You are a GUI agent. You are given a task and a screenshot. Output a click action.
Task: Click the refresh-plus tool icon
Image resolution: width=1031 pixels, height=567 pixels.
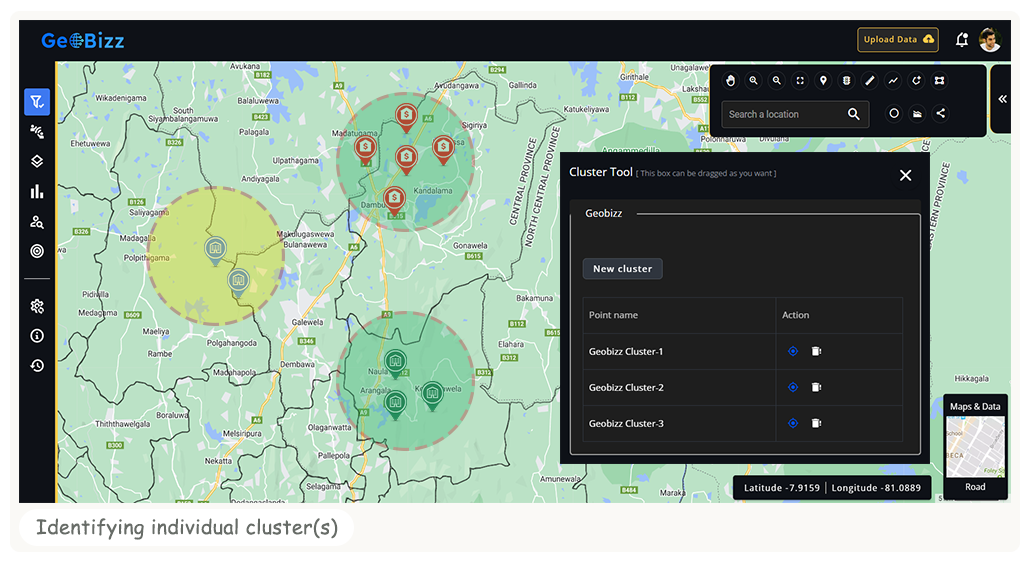(916, 80)
